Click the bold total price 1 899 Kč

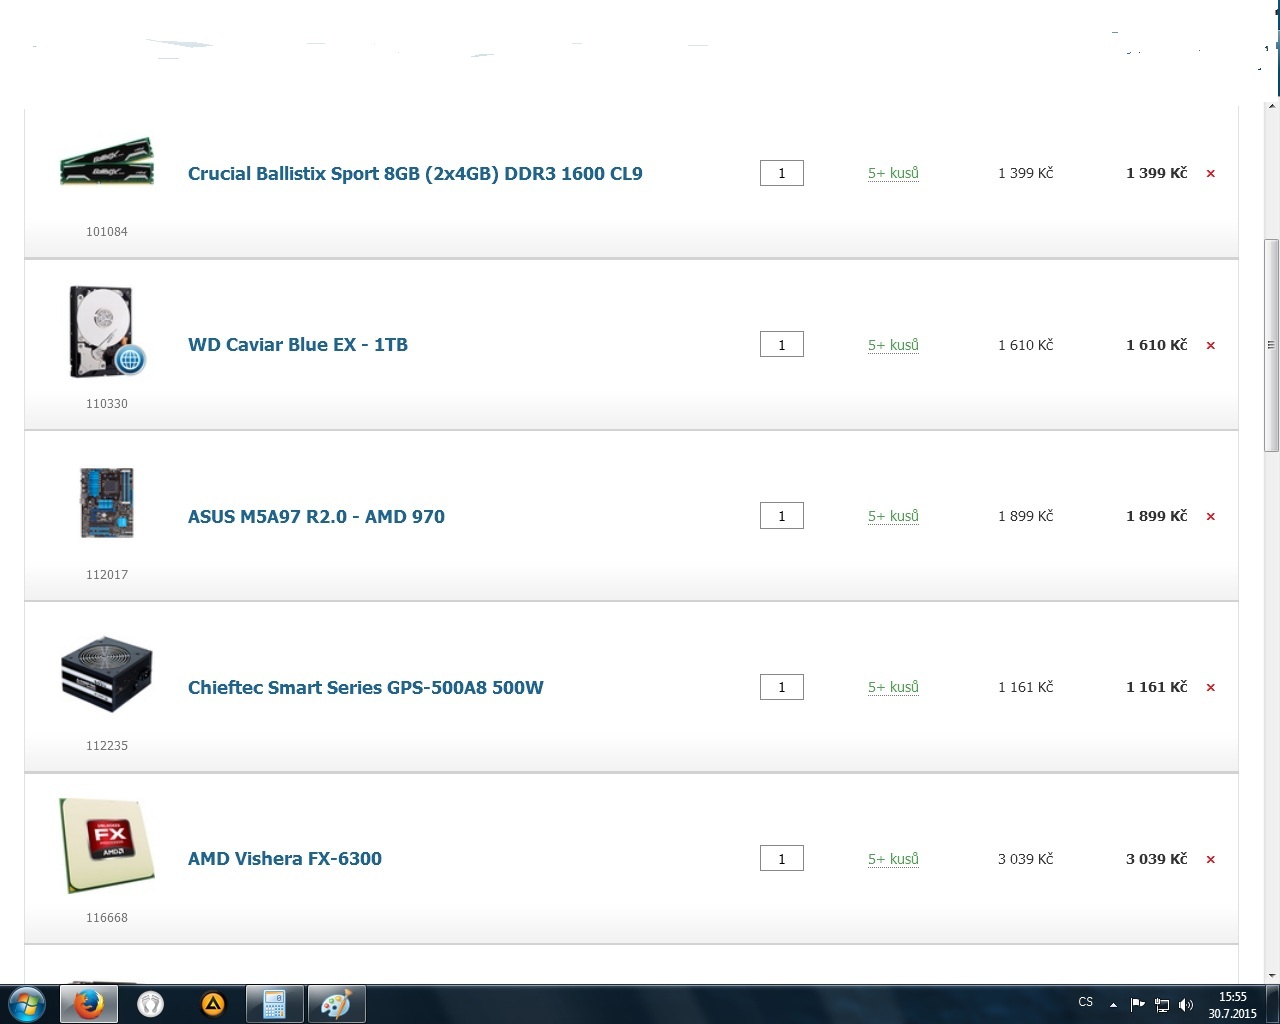click(1156, 516)
